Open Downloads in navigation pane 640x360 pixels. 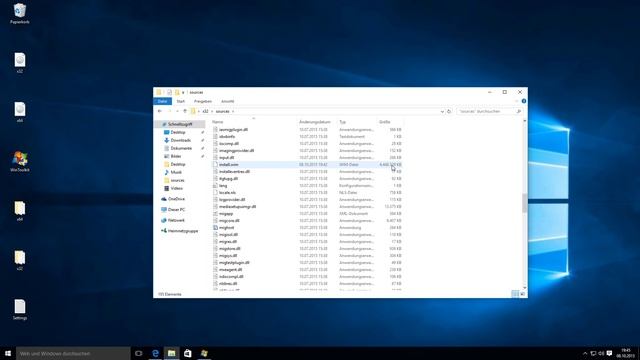(180, 140)
